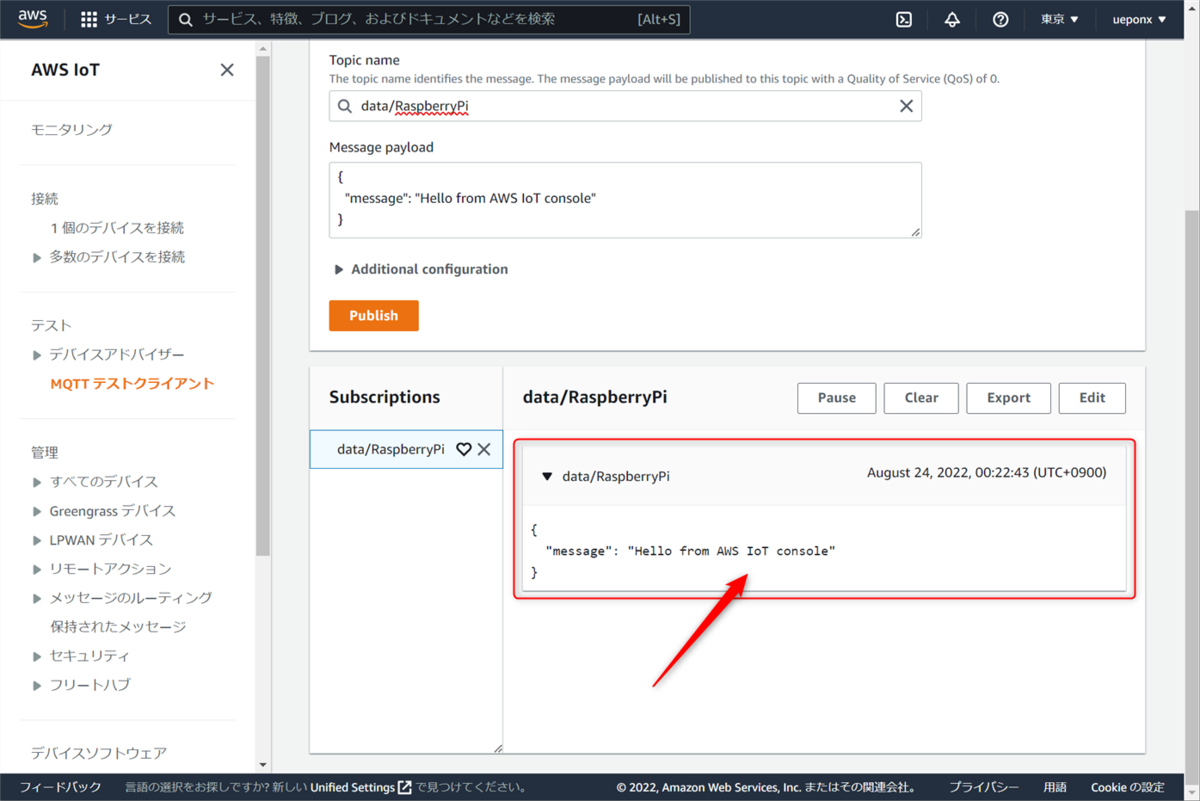1200x801 pixels.
Task: Export the received messages
Action: click(x=1008, y=398)
